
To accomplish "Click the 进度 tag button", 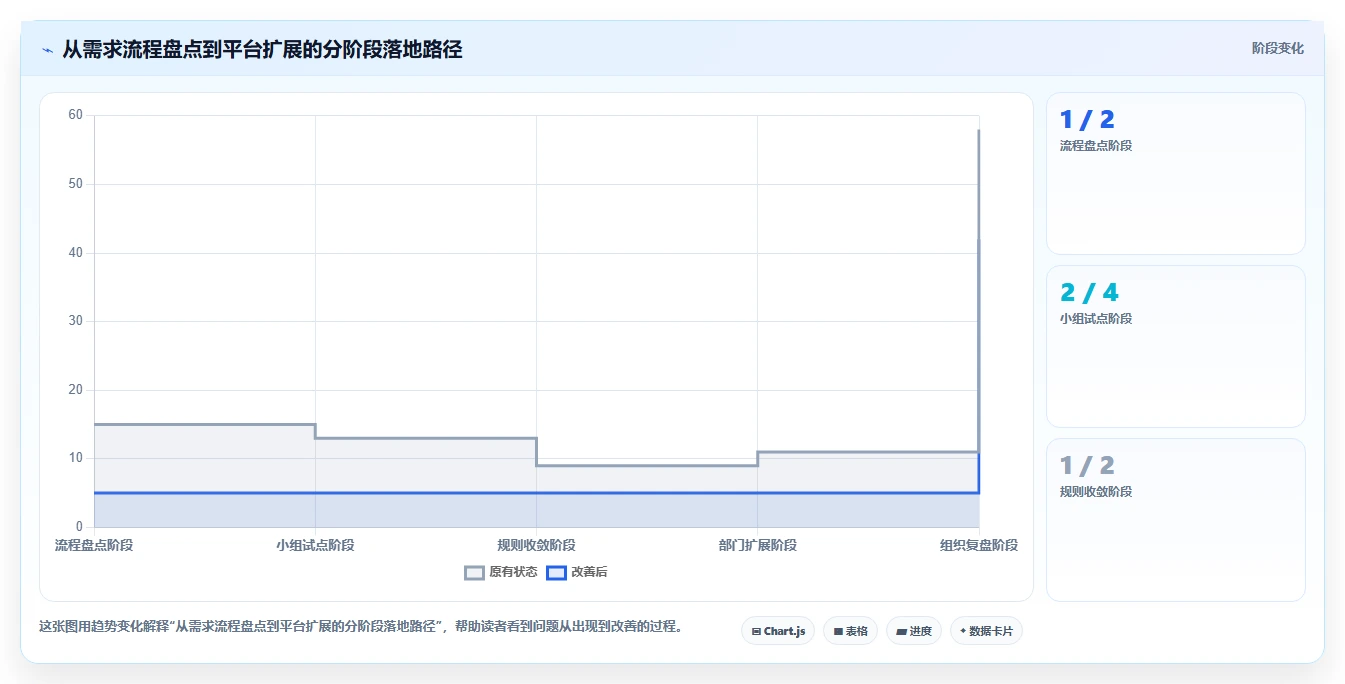I will pos(914,631).
